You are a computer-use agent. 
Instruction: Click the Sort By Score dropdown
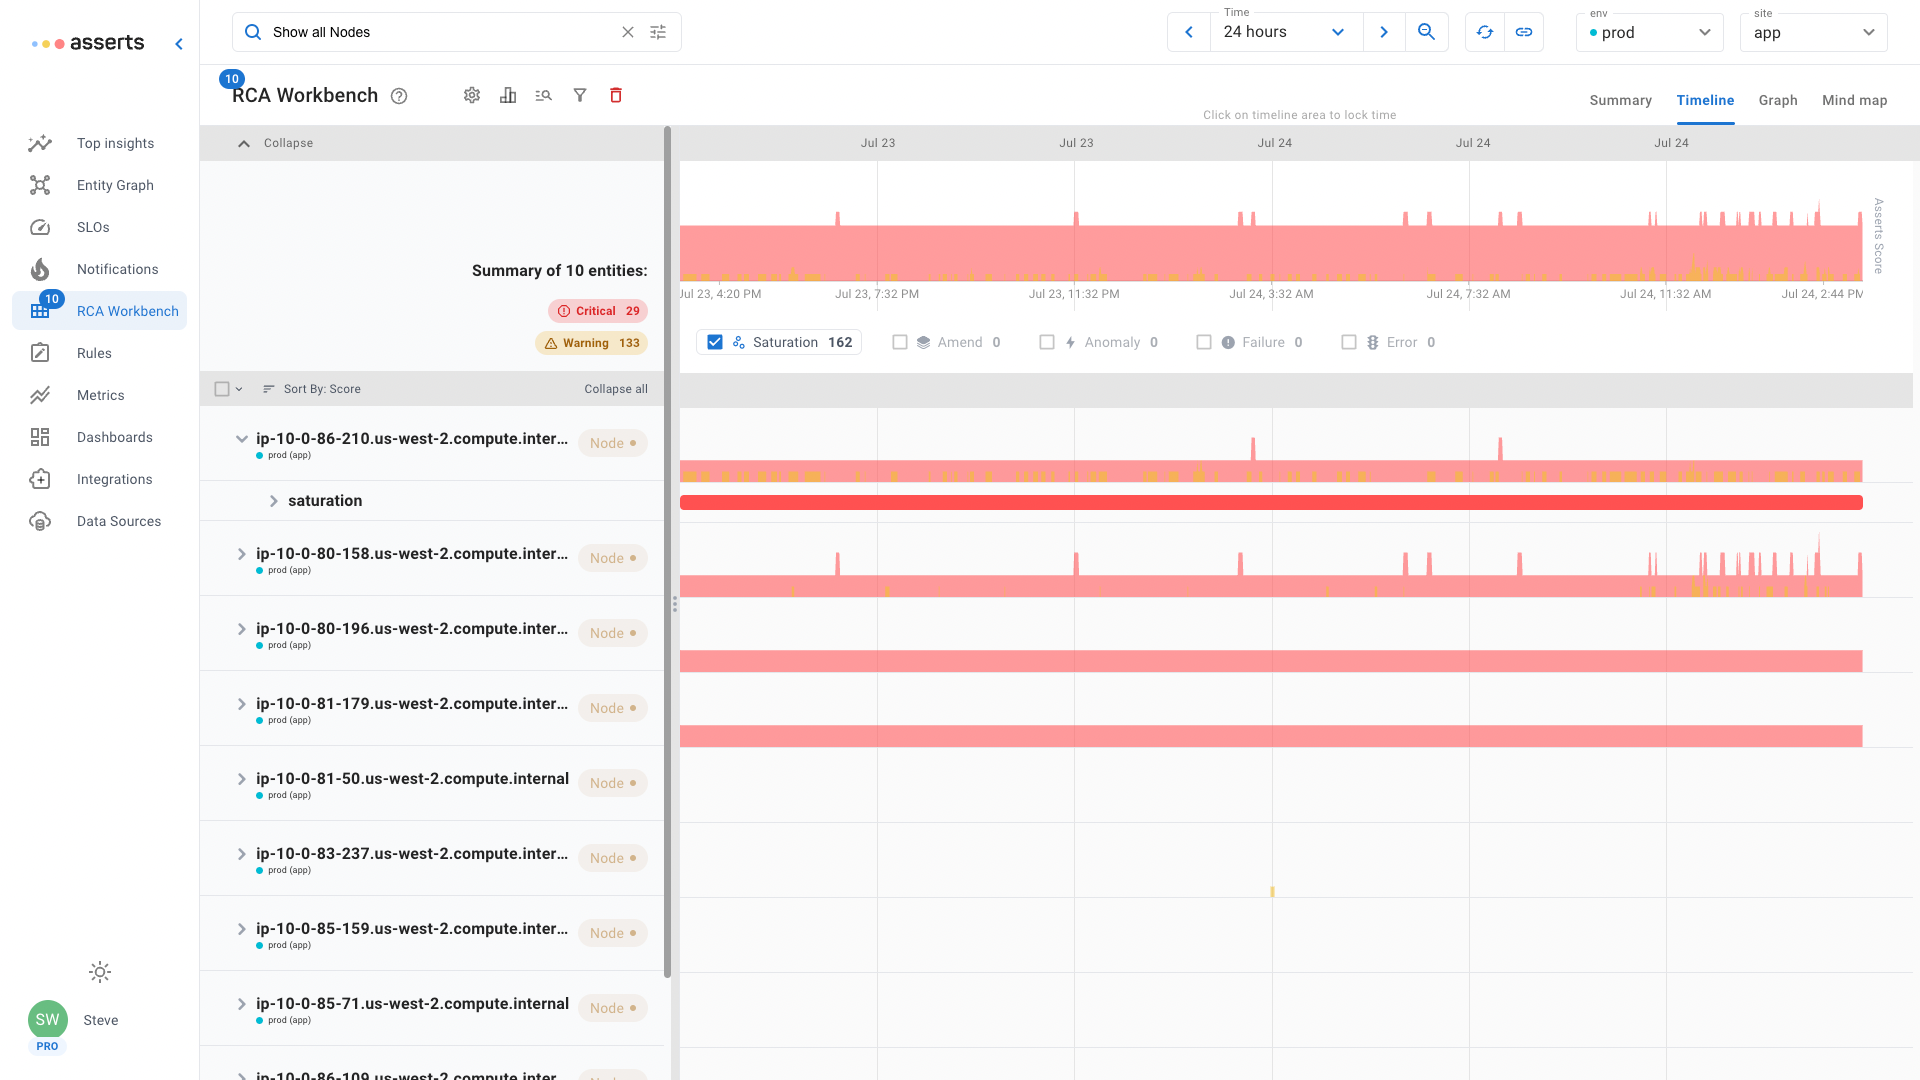[322, 389]
